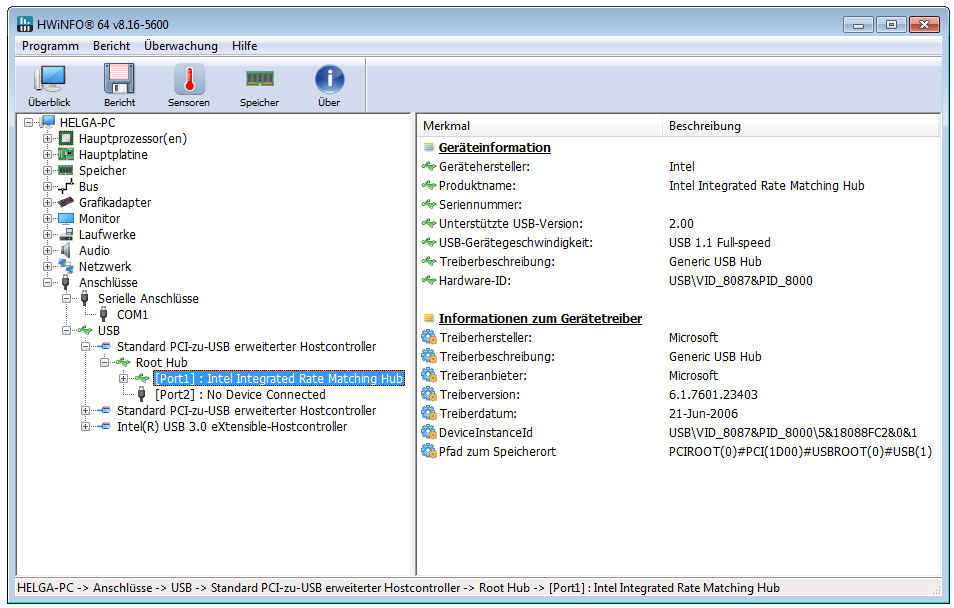This screenshot has height=608, width=954.
Task: Expand Intel(R) USB 3.0 eXtensible-Hostcontroller node
Action: click(85, 427)
